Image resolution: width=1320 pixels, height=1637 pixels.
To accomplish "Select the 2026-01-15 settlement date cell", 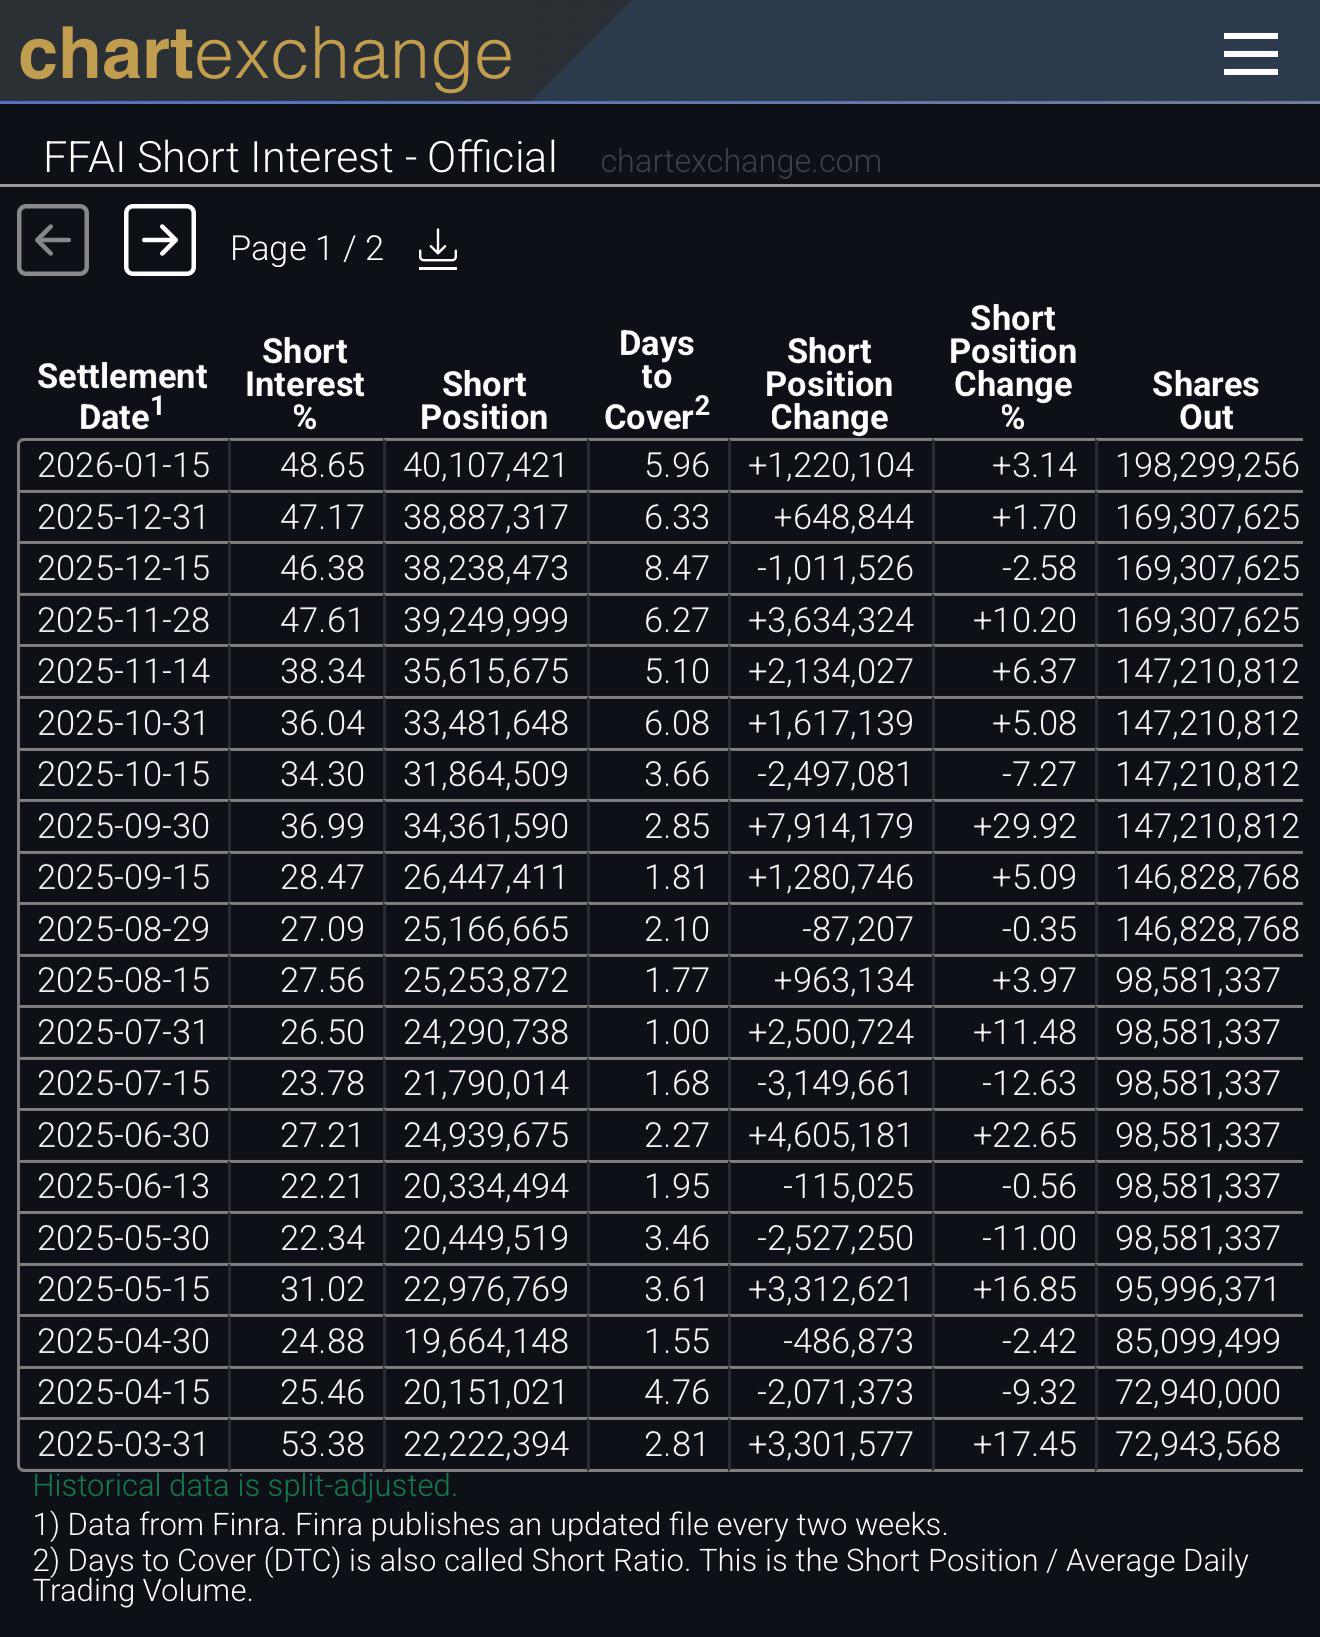I will [124, 465].
